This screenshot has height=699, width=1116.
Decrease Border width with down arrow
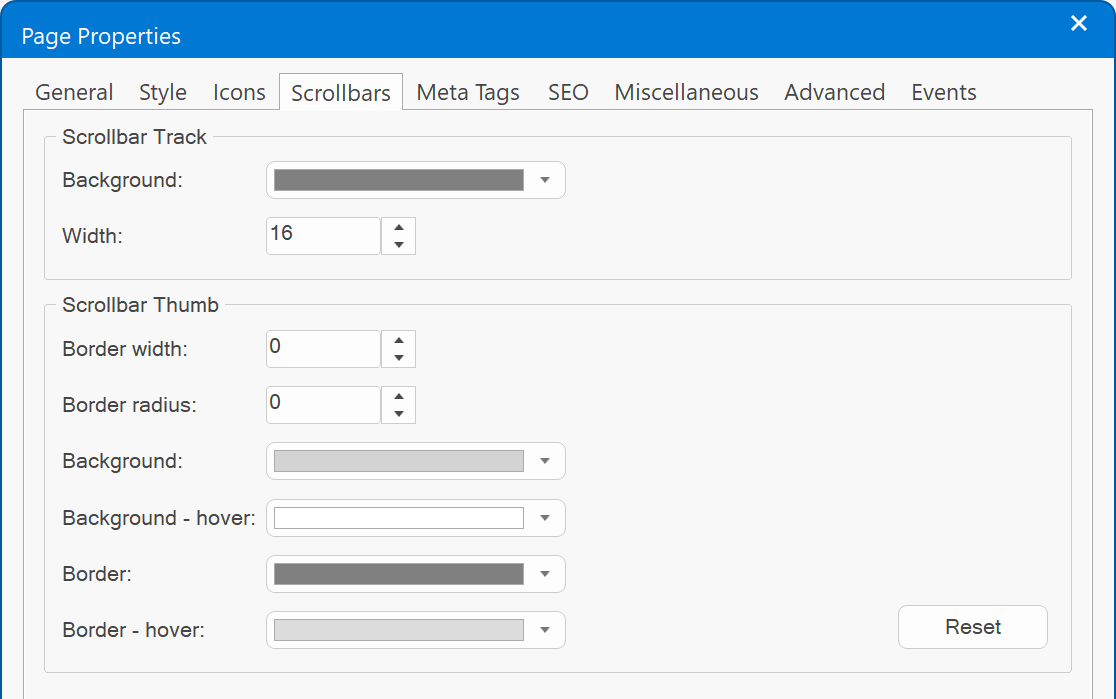click(399, 358)
